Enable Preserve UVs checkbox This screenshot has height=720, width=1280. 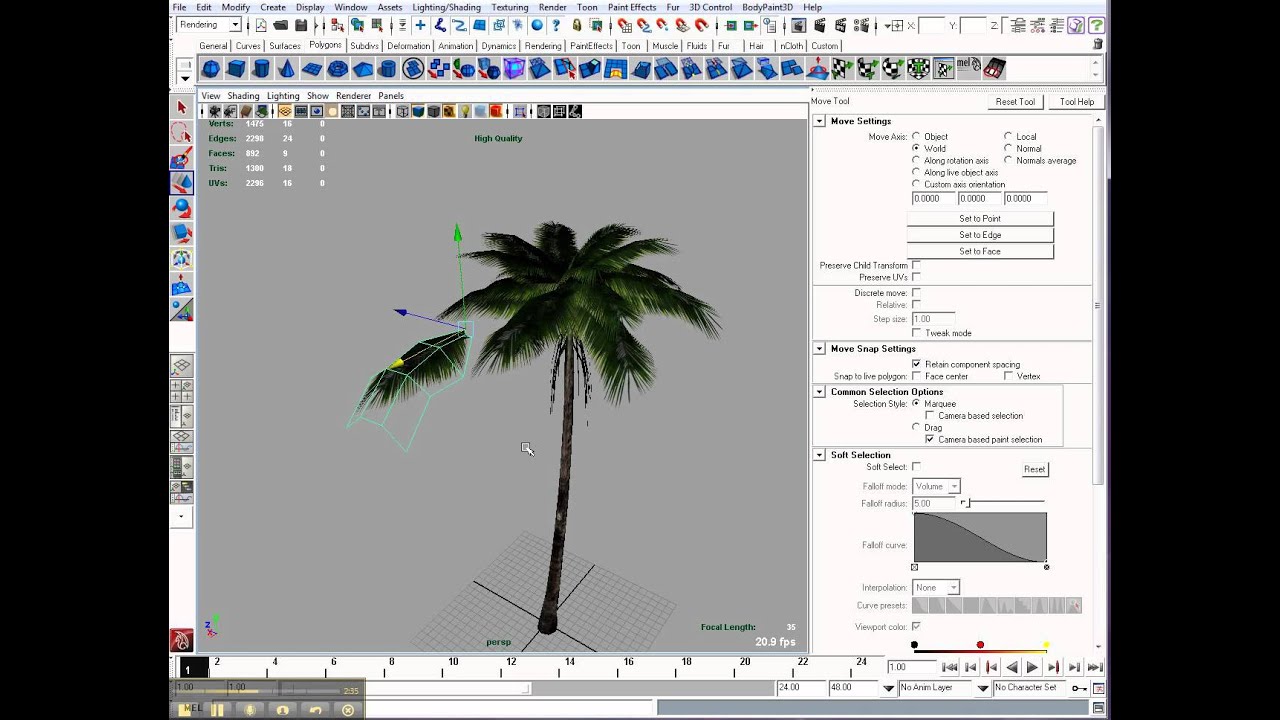916,277
